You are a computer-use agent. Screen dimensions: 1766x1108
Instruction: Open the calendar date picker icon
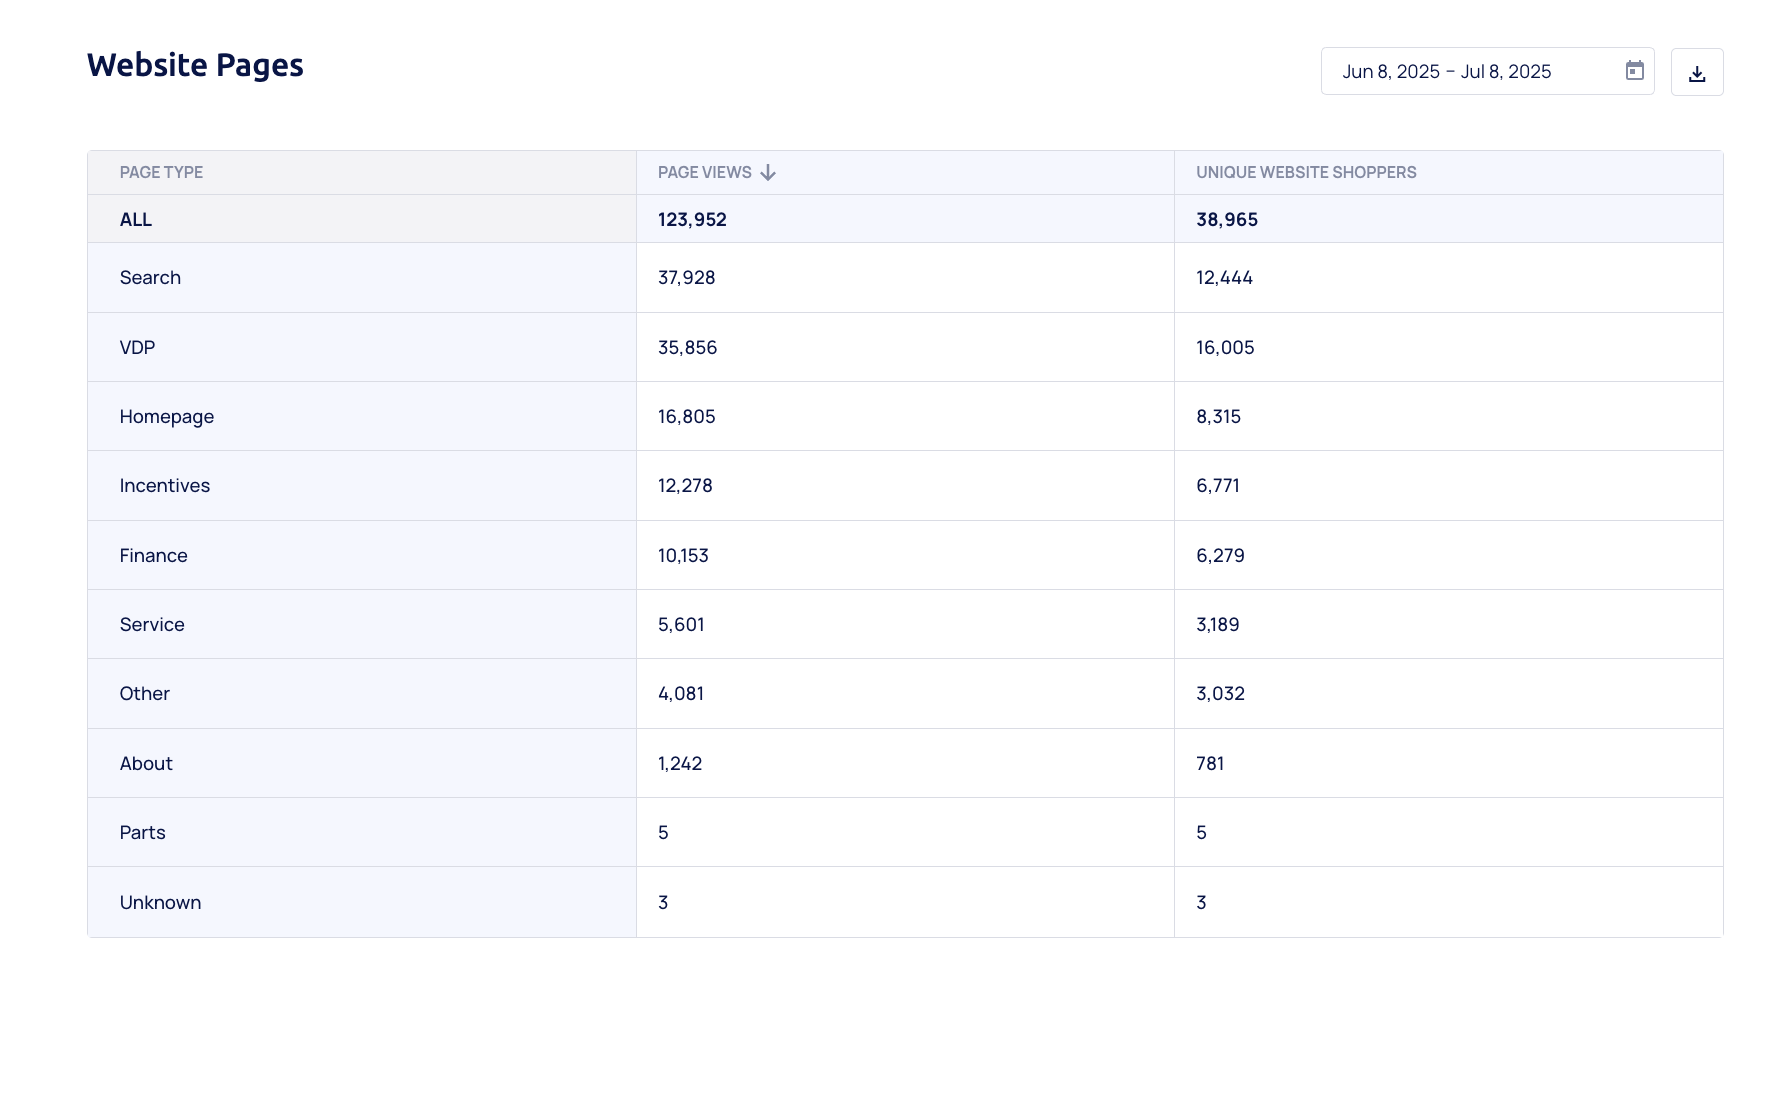[1634, 71]
